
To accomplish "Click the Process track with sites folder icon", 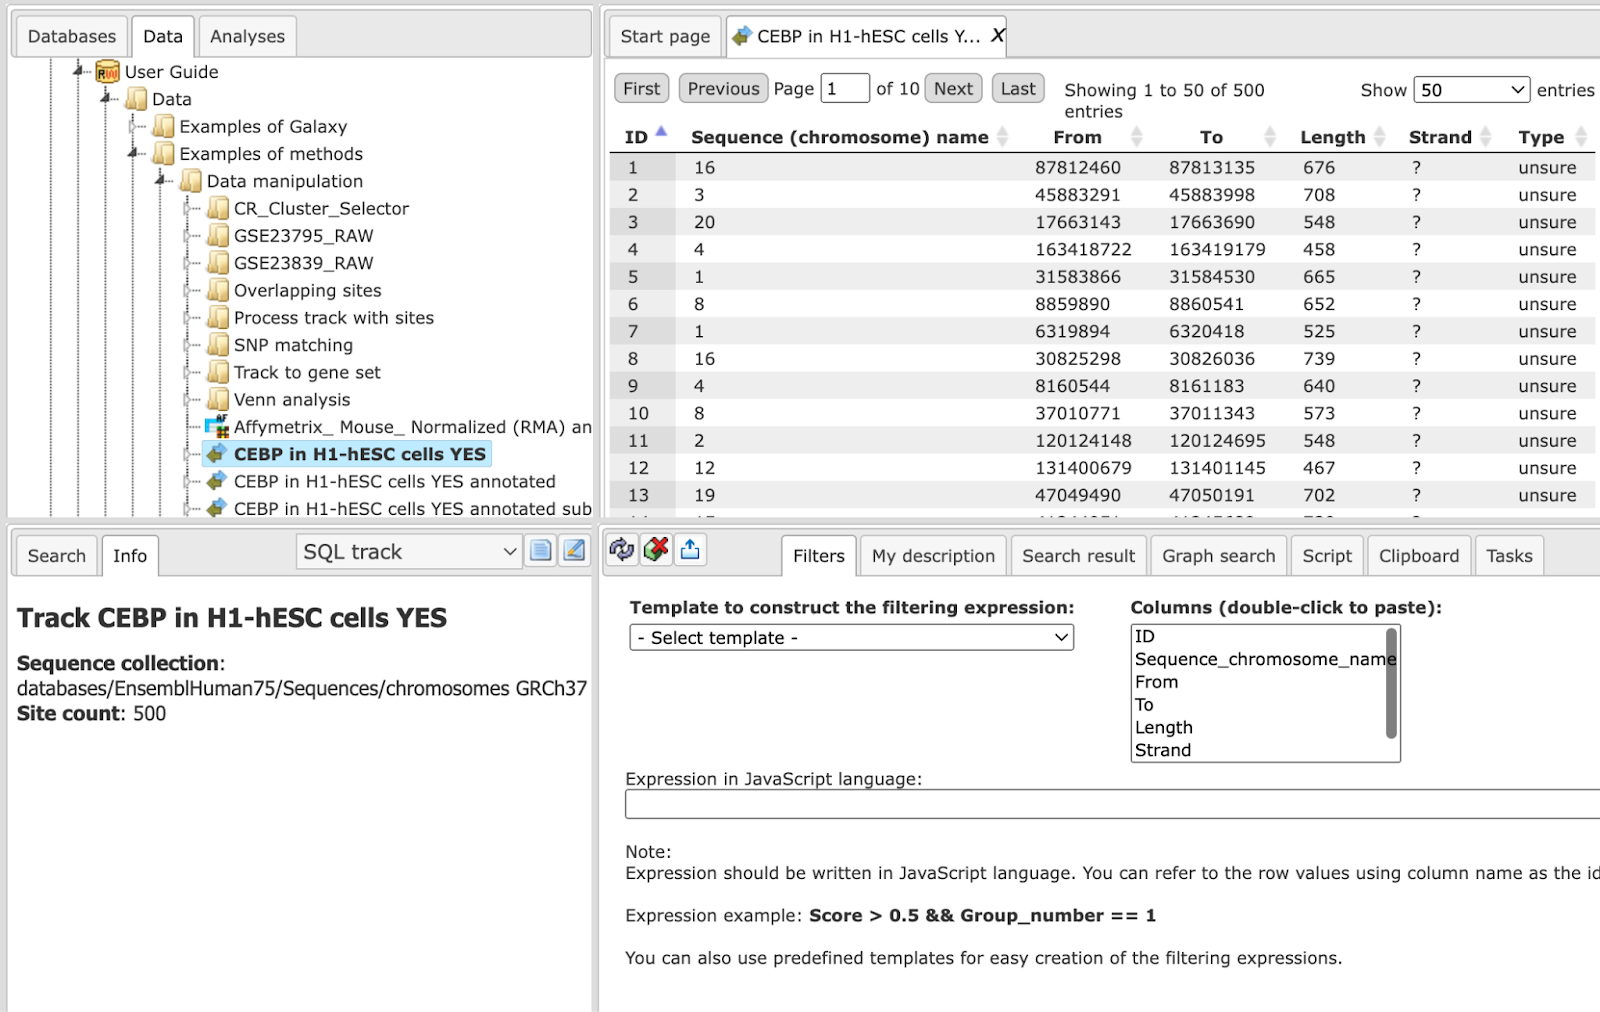I will click(217, 317).
